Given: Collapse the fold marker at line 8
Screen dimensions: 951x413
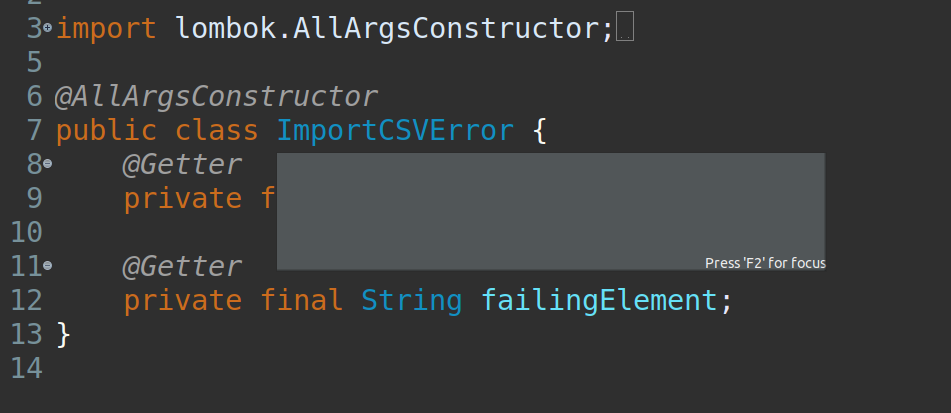Looking at the screenshot, I should [47, 164].
